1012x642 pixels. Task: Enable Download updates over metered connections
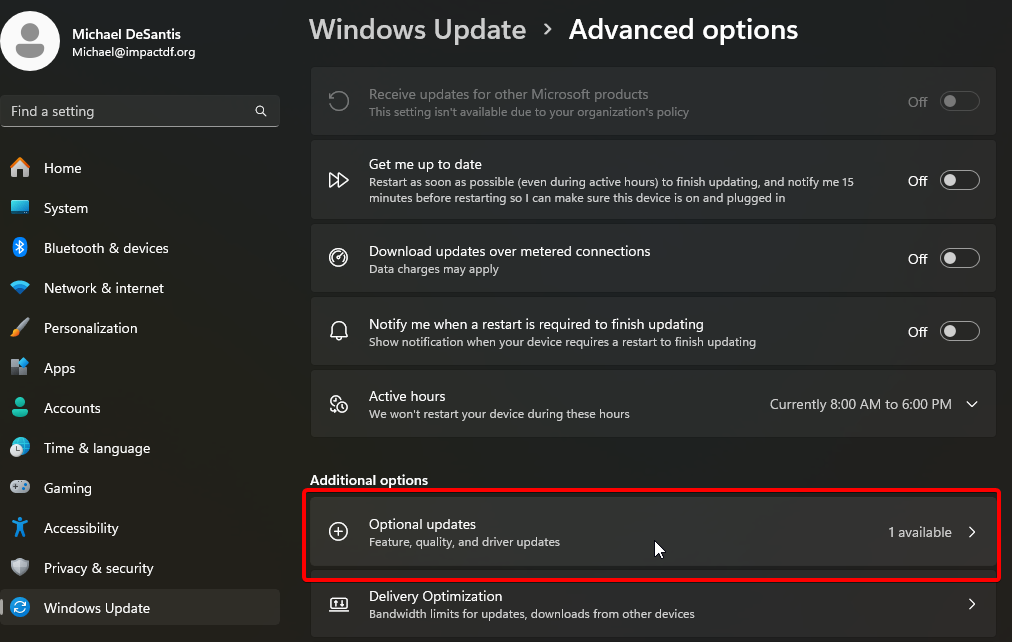[x=959, y=258]
